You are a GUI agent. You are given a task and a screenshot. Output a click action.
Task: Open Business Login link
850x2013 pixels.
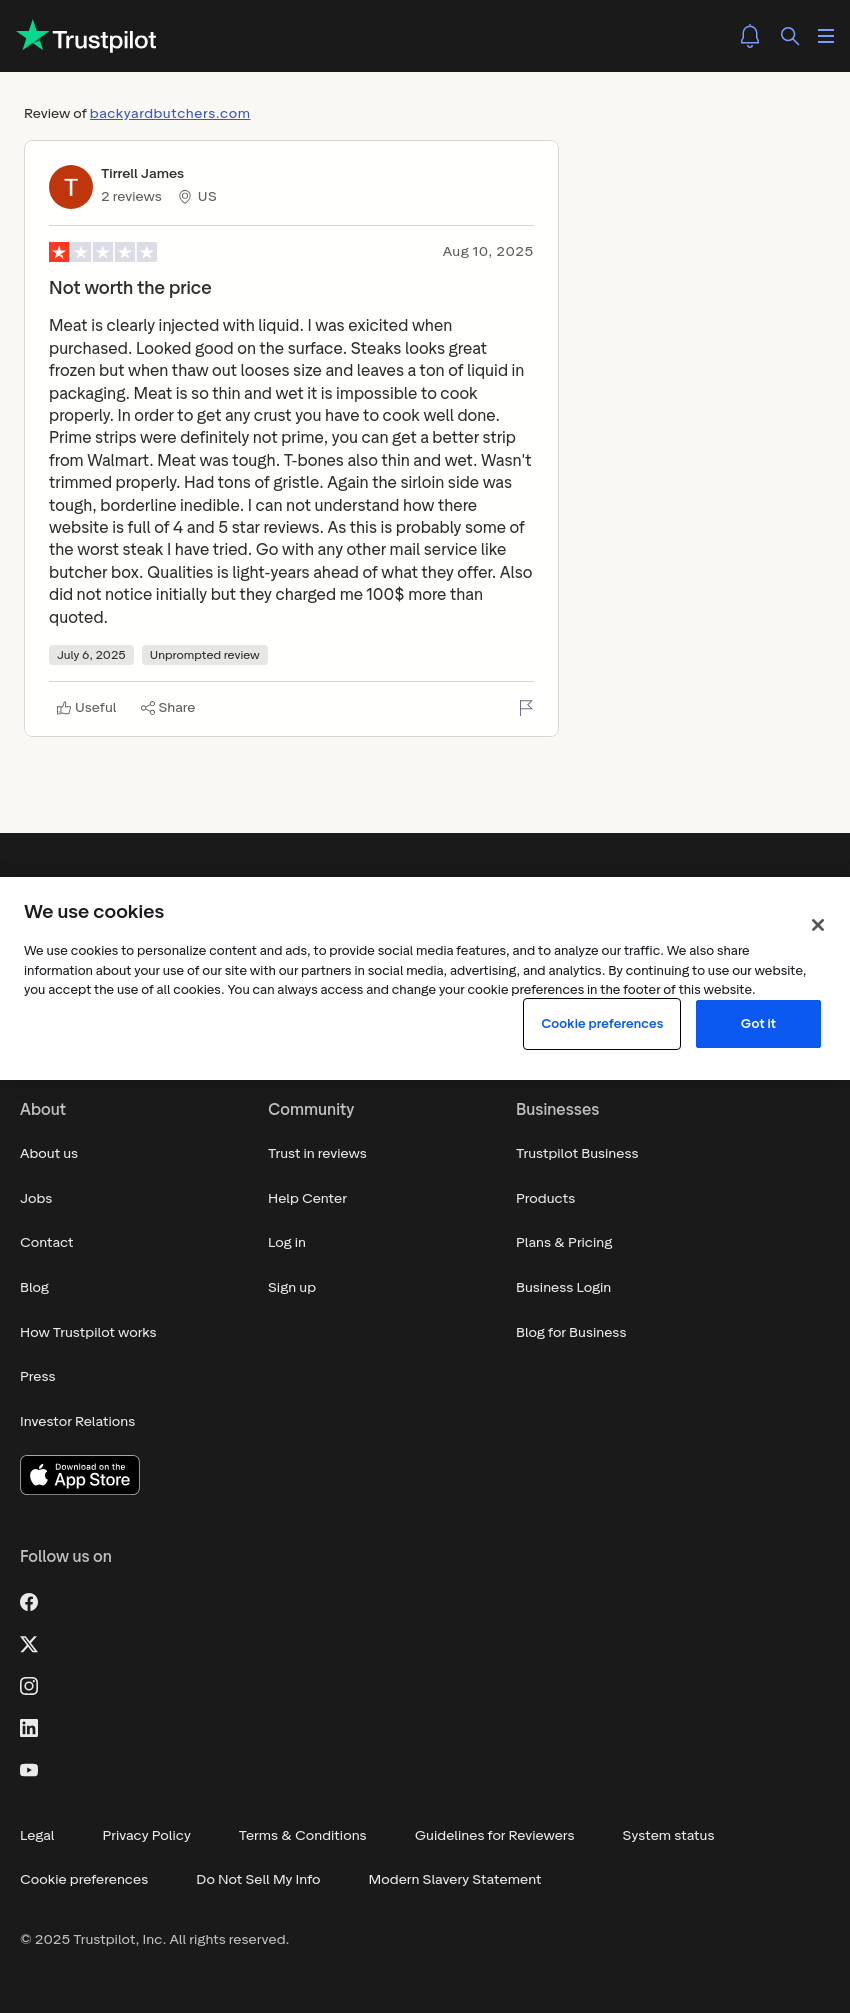coord(563,1288)
